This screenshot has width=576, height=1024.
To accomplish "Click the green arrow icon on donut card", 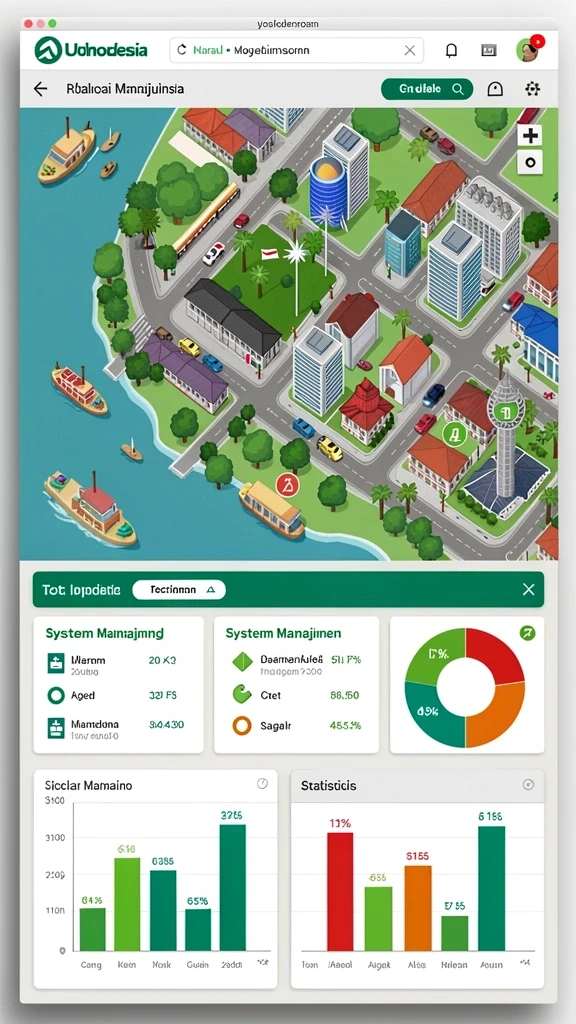I will click(527, 632).
